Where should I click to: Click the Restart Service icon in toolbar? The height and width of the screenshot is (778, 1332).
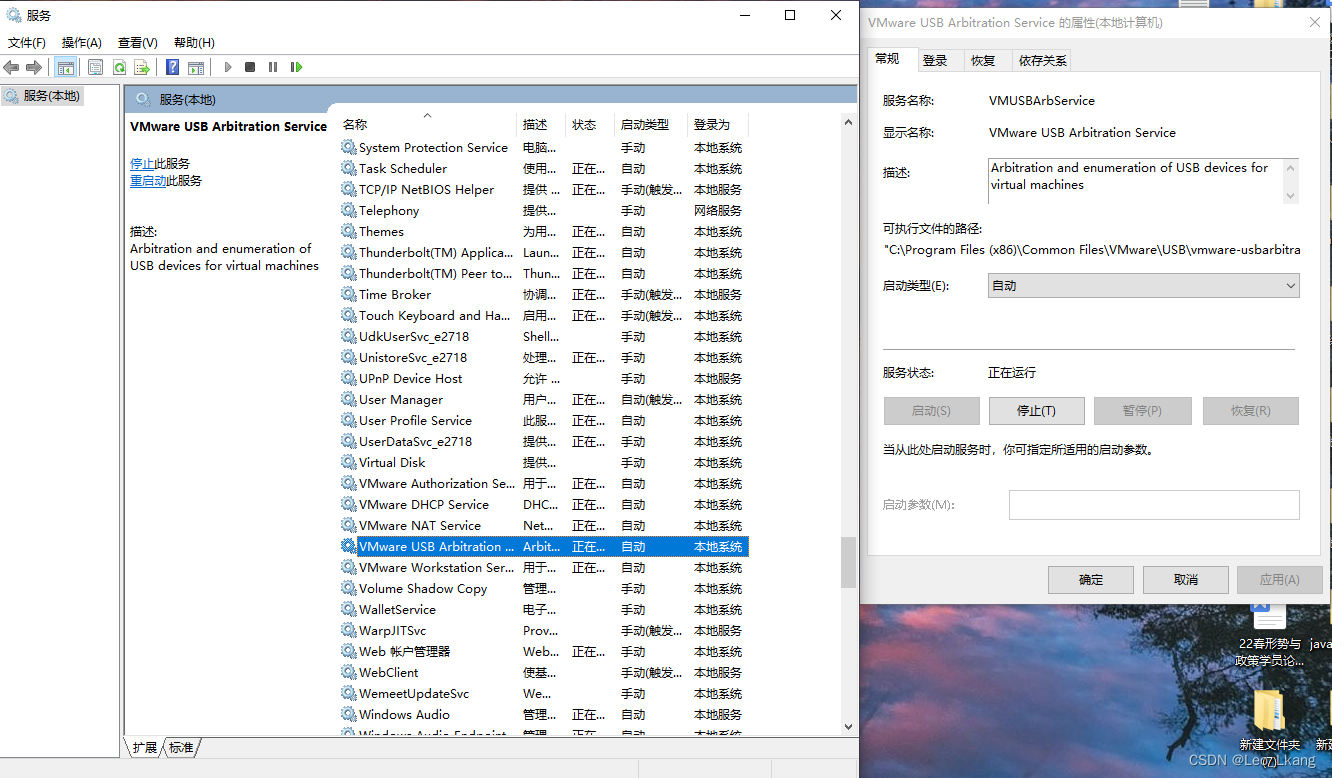click(x=296, y=67)
